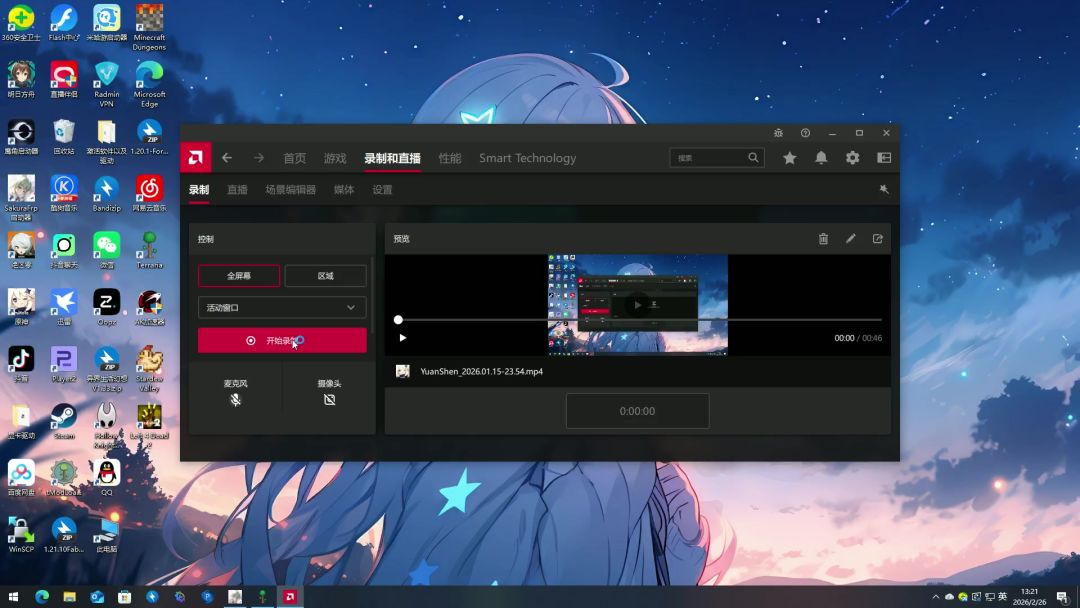Click the preview timeline track
The height and width of the screenshot is (608, 1080).
tap(641, 319)
